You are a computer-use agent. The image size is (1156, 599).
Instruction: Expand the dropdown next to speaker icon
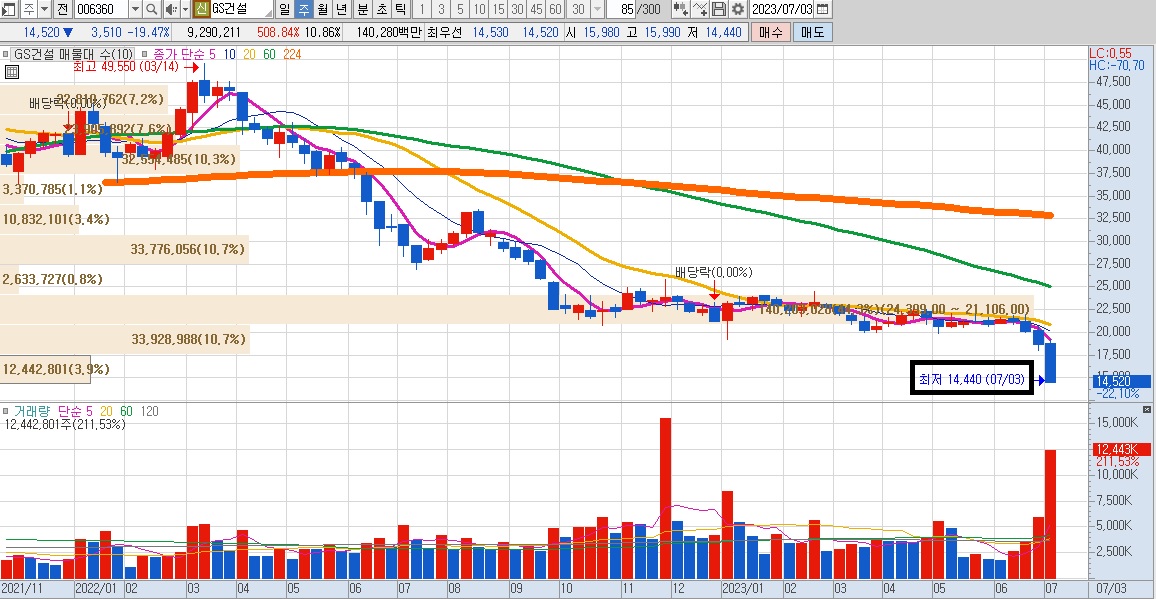pyautogui.click(x=186, y=9)
